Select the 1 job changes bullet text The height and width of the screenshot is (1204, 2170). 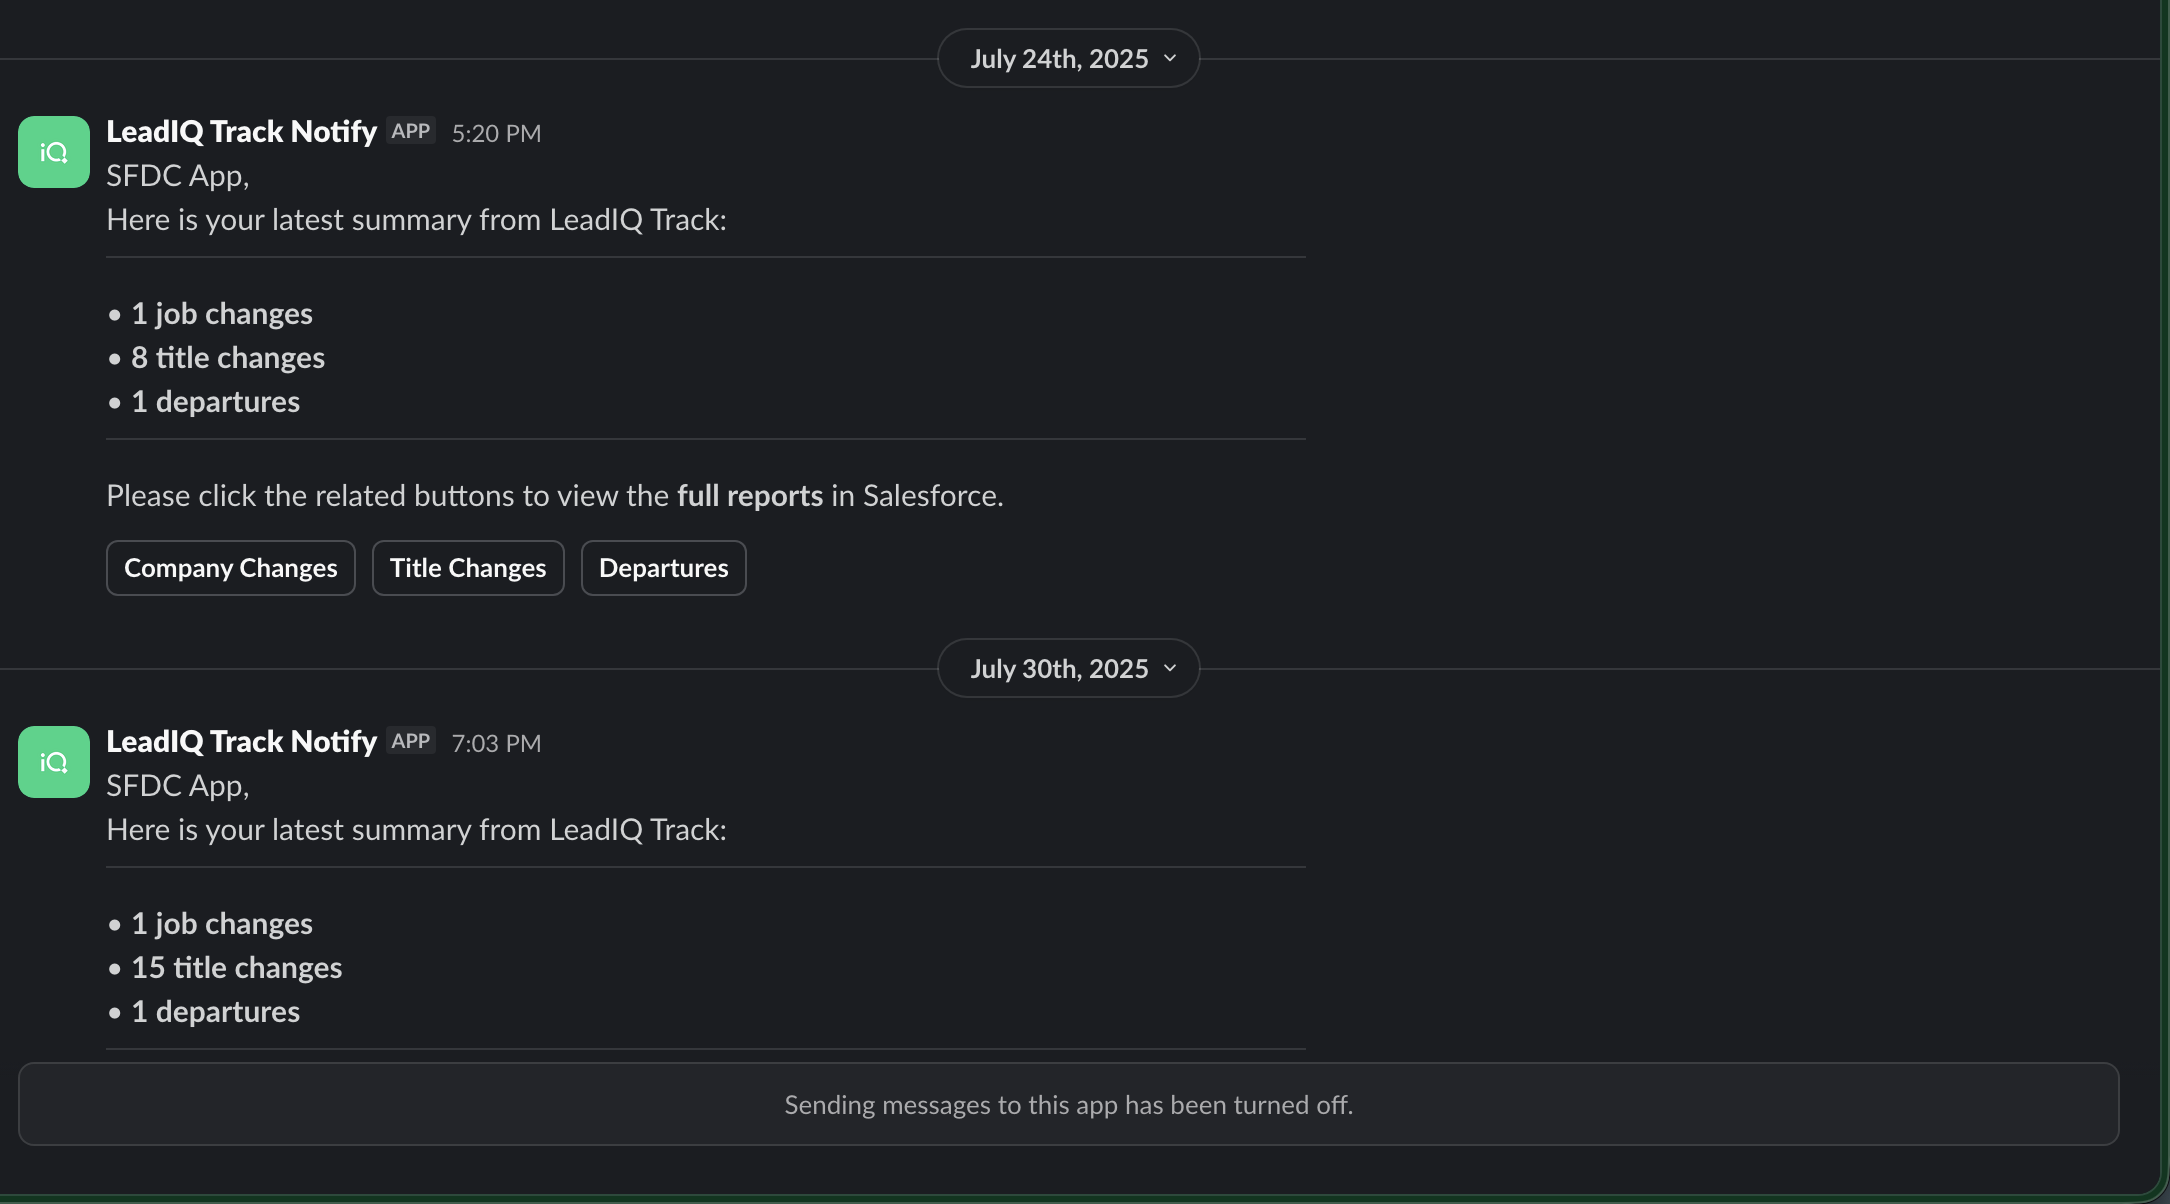point(222,313)
